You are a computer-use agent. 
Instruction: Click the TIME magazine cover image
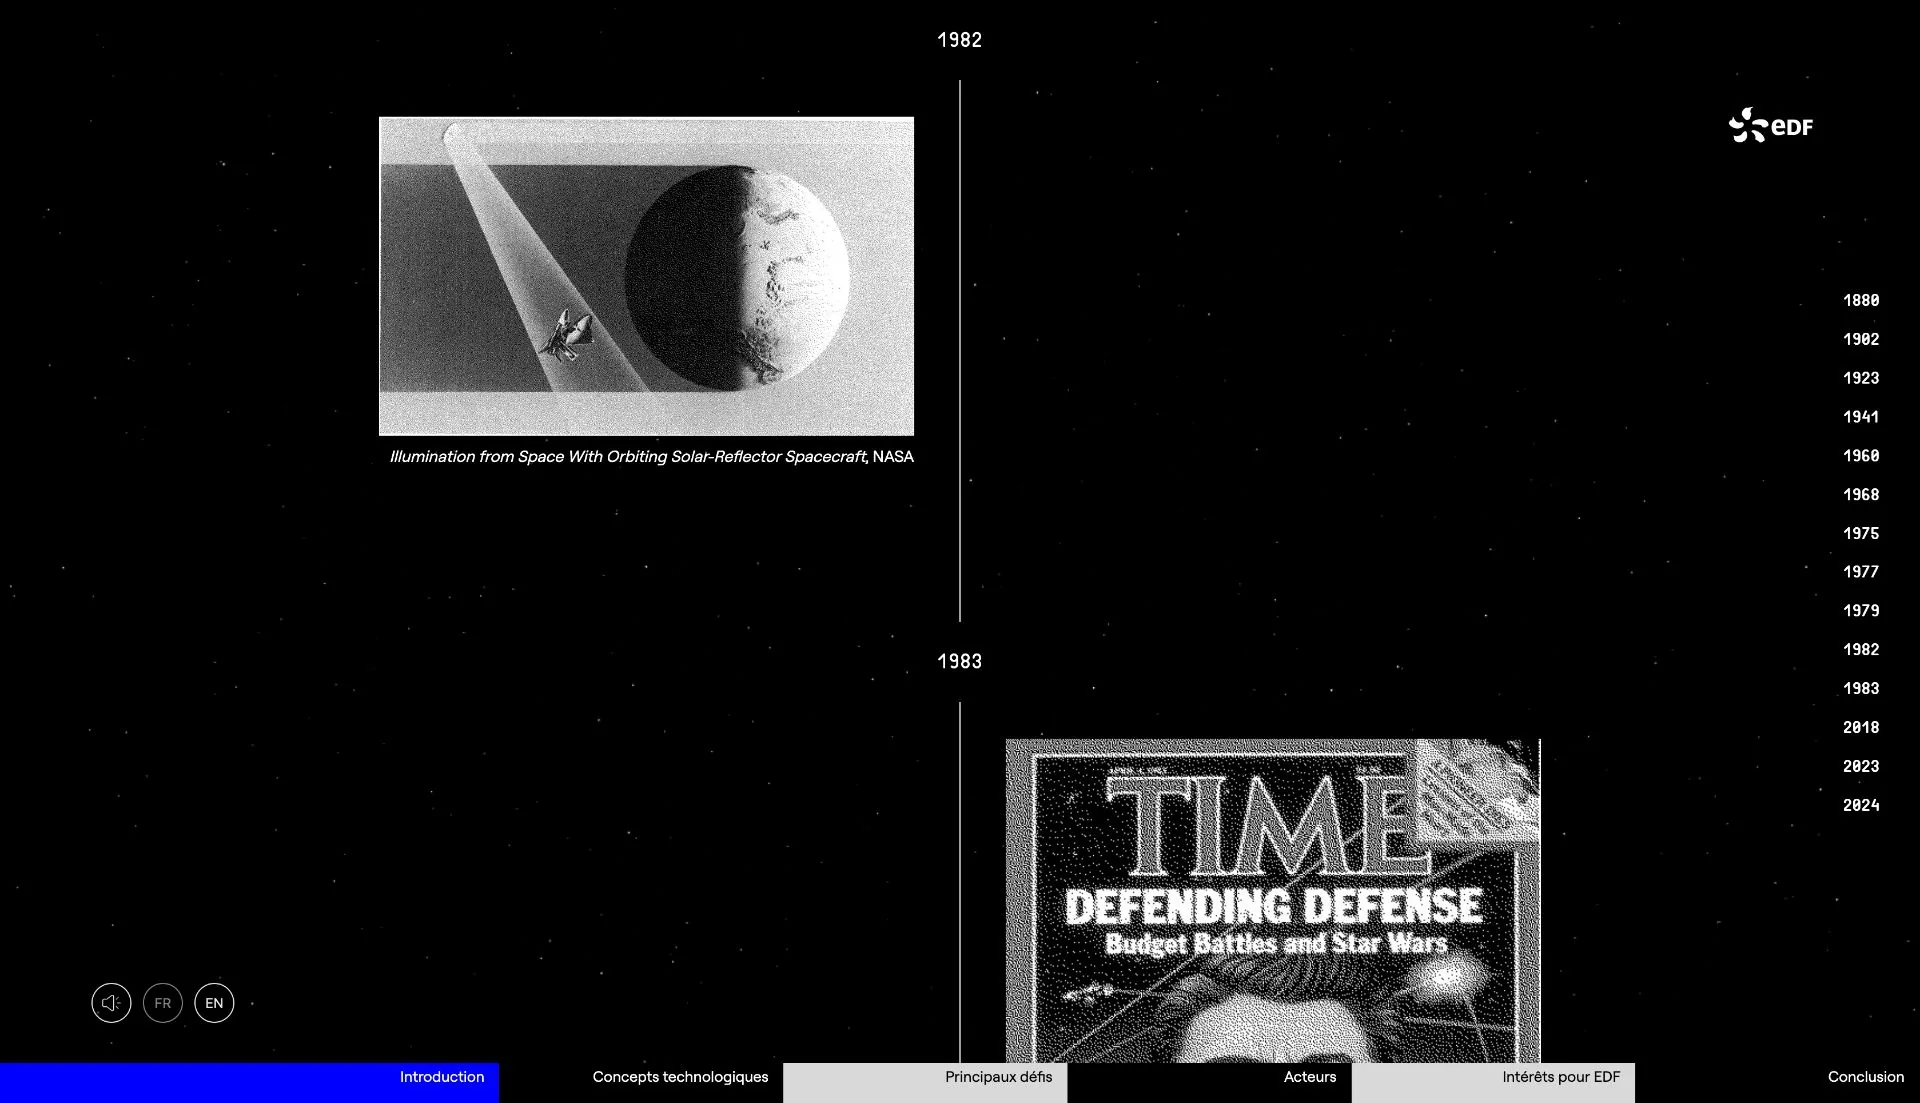click(x=1272, y=900)
